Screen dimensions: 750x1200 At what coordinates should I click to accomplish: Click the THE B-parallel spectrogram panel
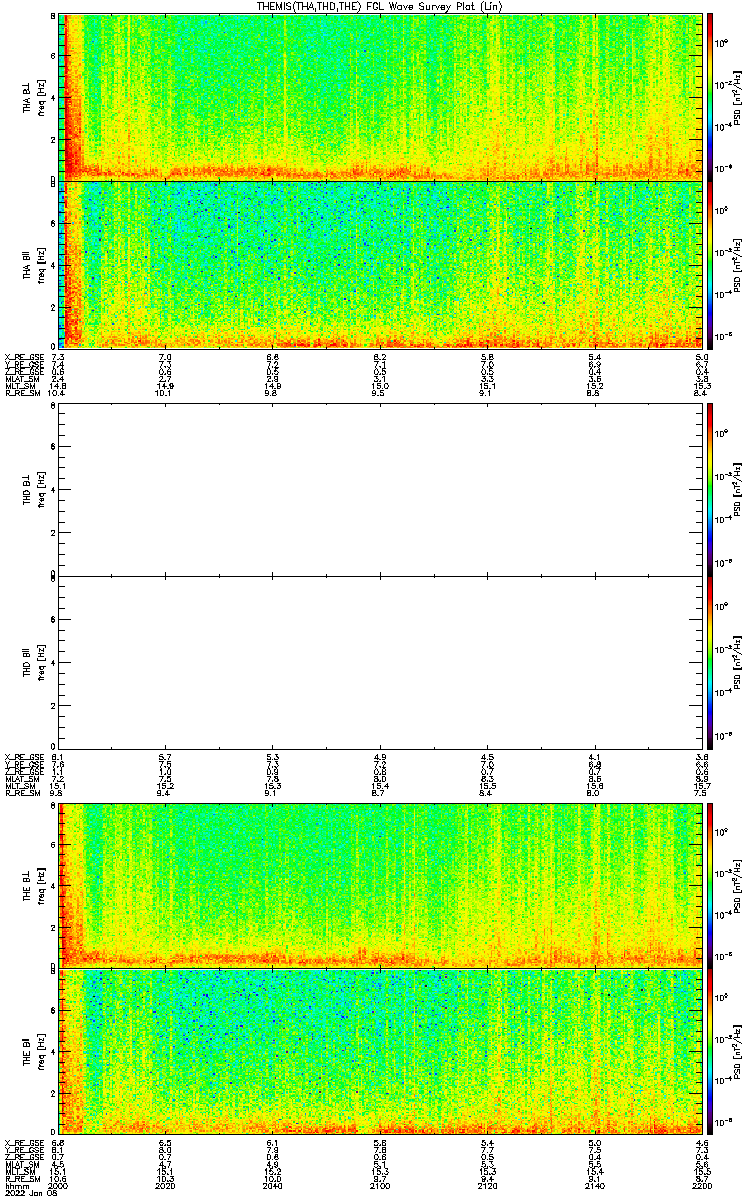(x=380, y=1052)
